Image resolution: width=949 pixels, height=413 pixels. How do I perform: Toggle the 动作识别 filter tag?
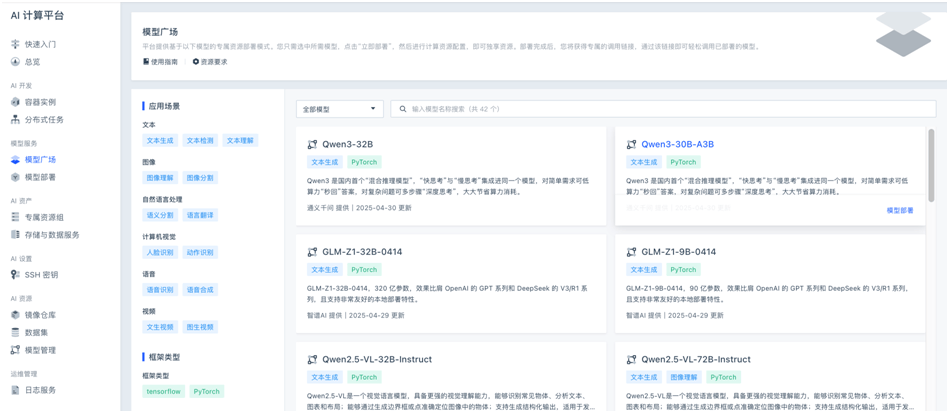point(200,253)
